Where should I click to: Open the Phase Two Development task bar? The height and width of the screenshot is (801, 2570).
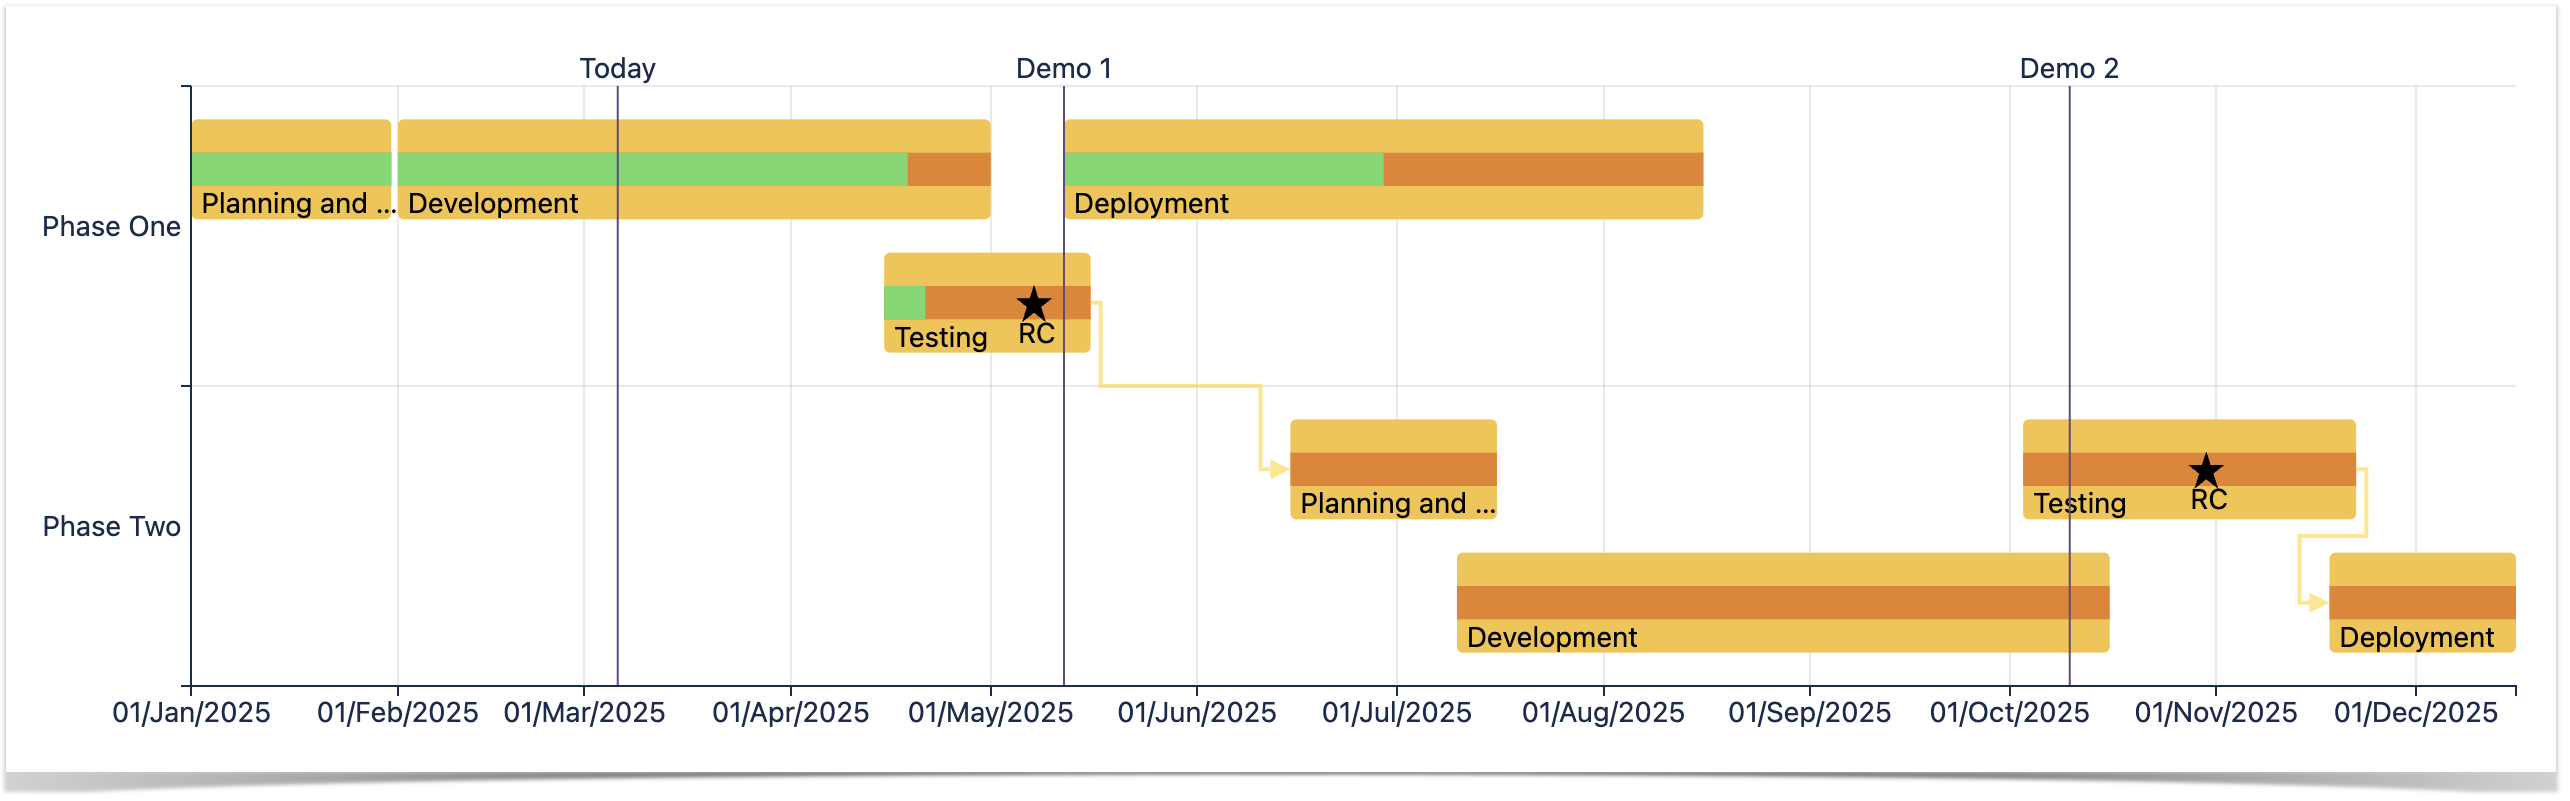point(1782,603)
